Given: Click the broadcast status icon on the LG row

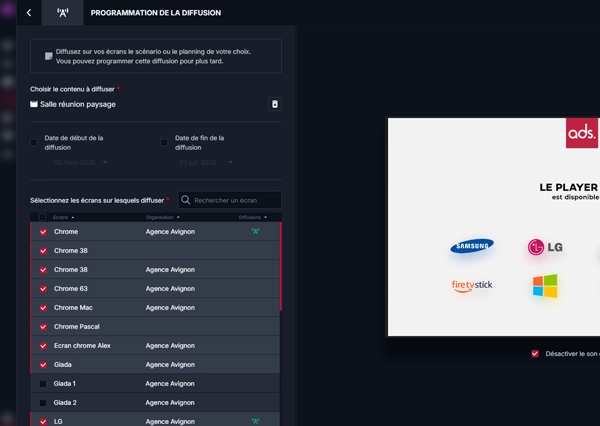Looking at the screenshot, I should point(256,421).
